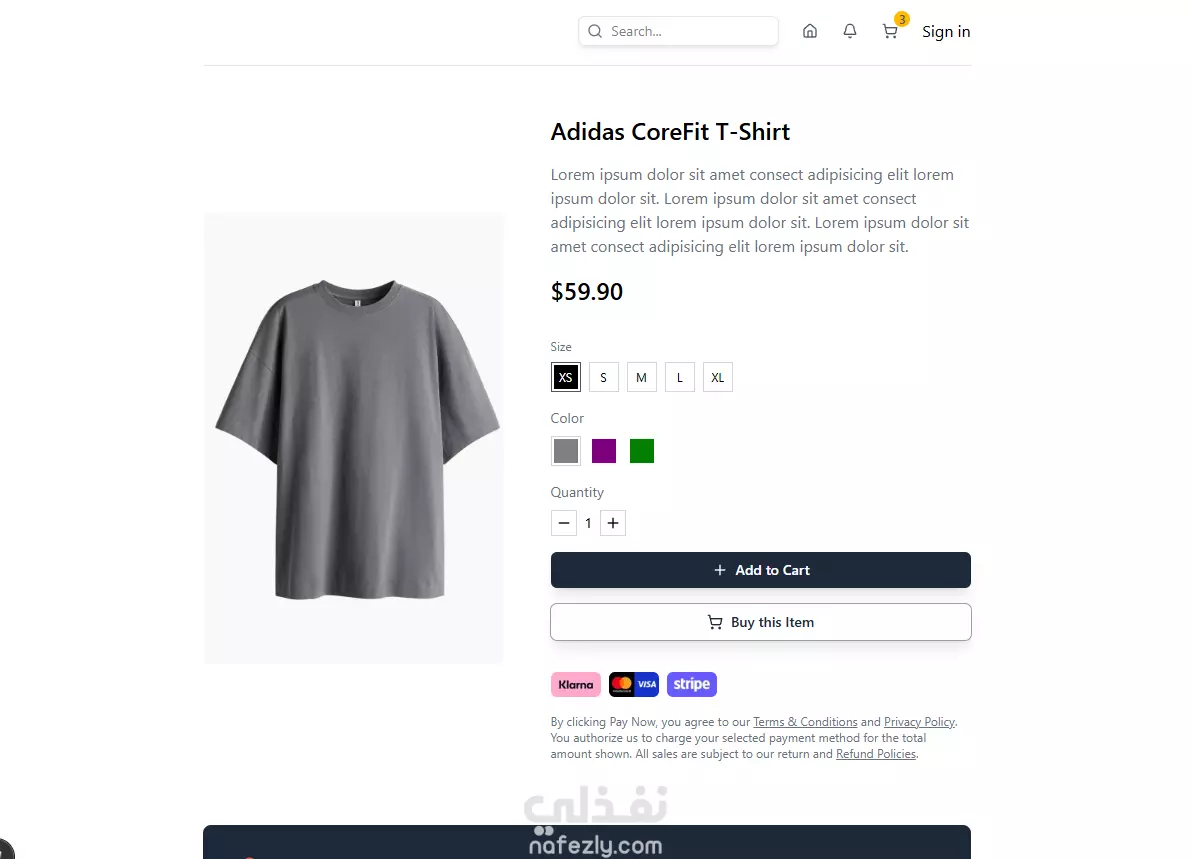Choose size L

(x=680, y=377)
